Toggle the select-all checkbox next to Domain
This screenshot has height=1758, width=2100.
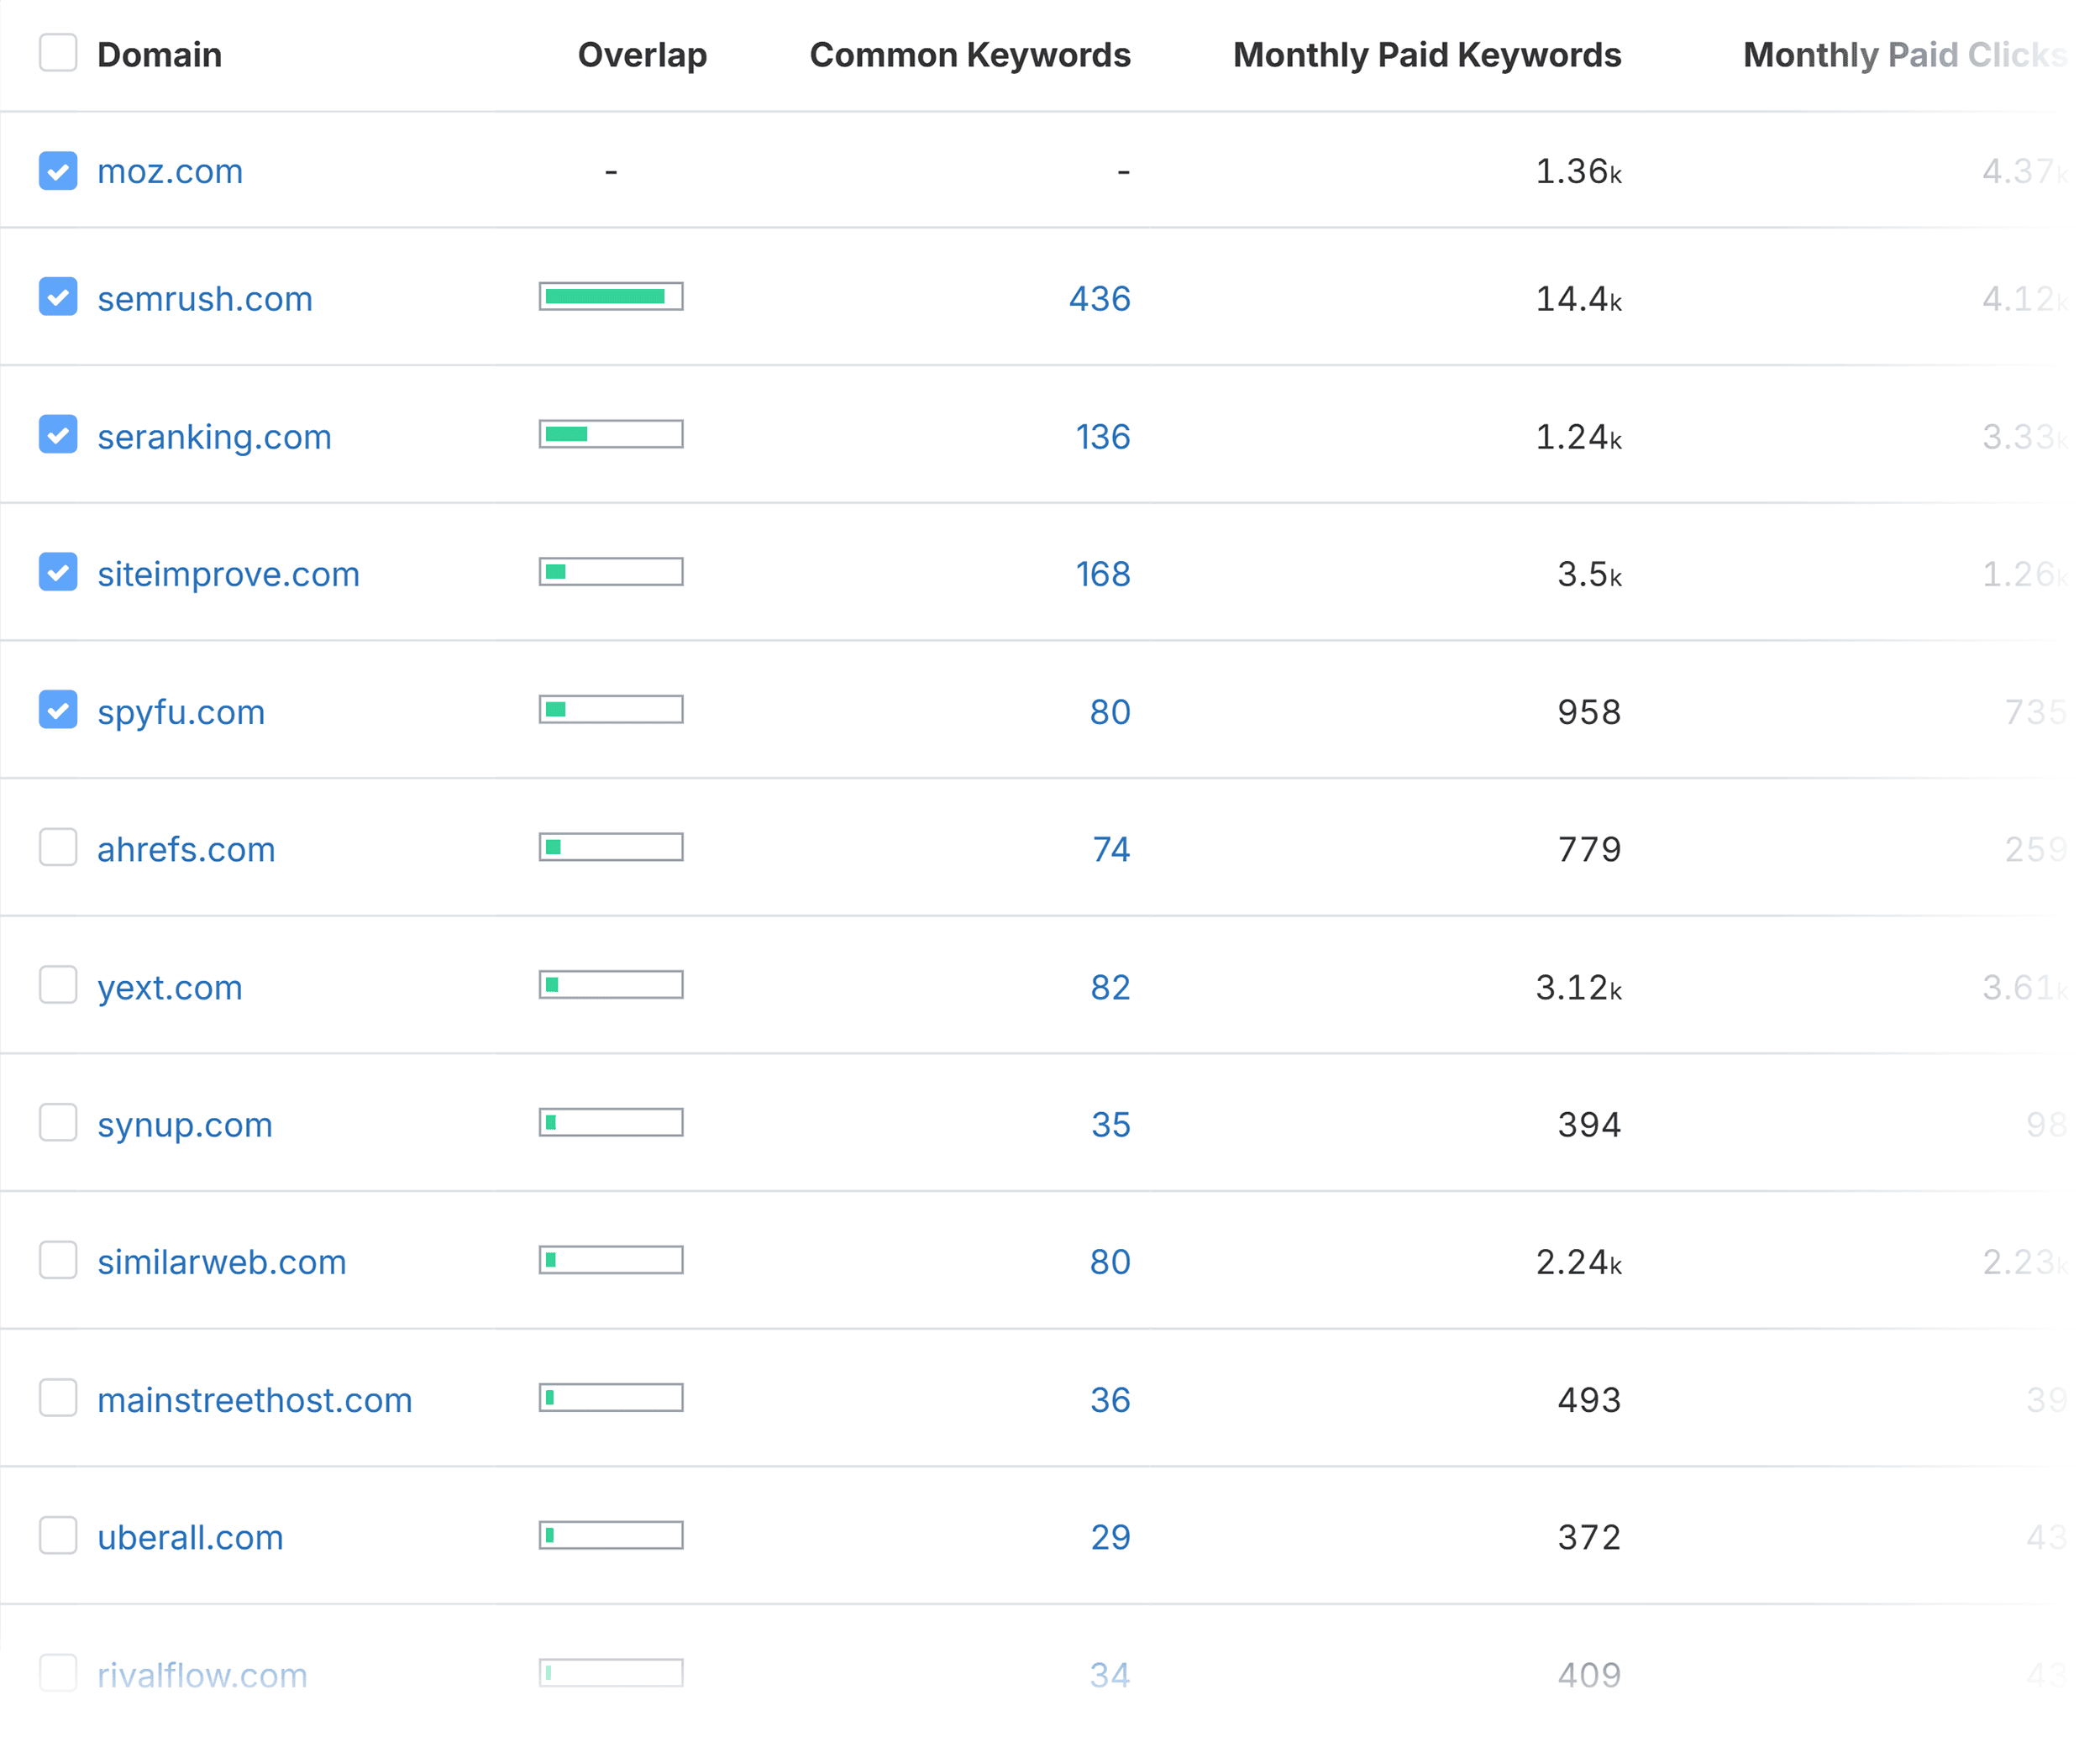(x=58, y=53)
